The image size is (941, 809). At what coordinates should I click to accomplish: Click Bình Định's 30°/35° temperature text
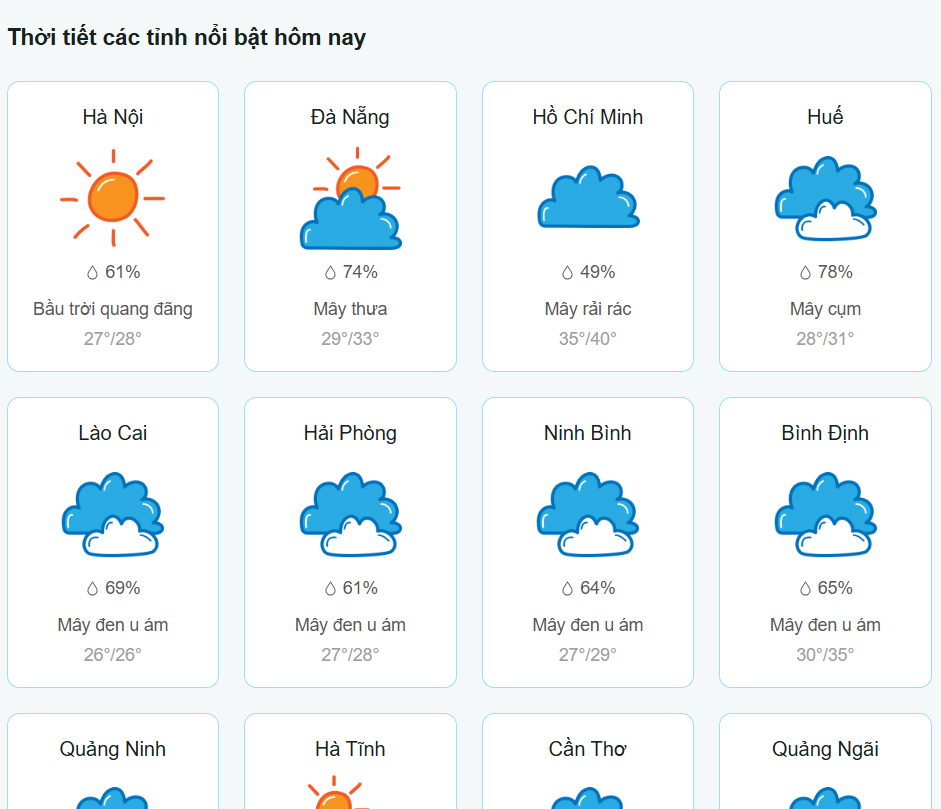tap(825, 655)
